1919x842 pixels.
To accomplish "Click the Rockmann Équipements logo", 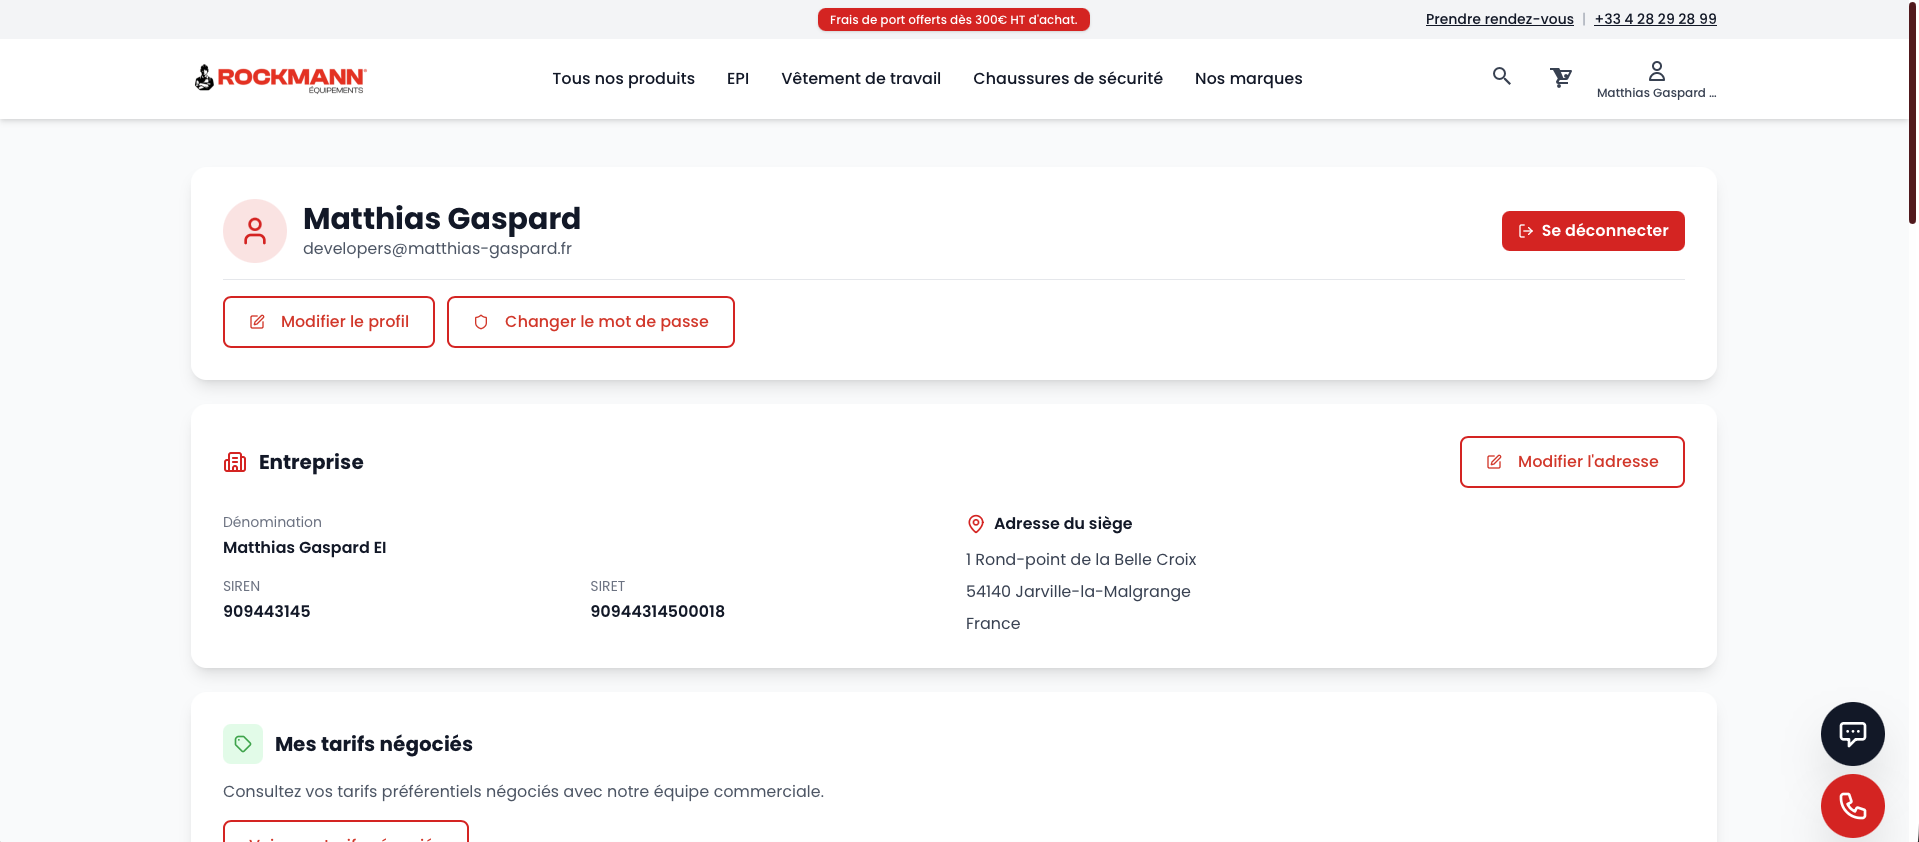I will [280, 79].
